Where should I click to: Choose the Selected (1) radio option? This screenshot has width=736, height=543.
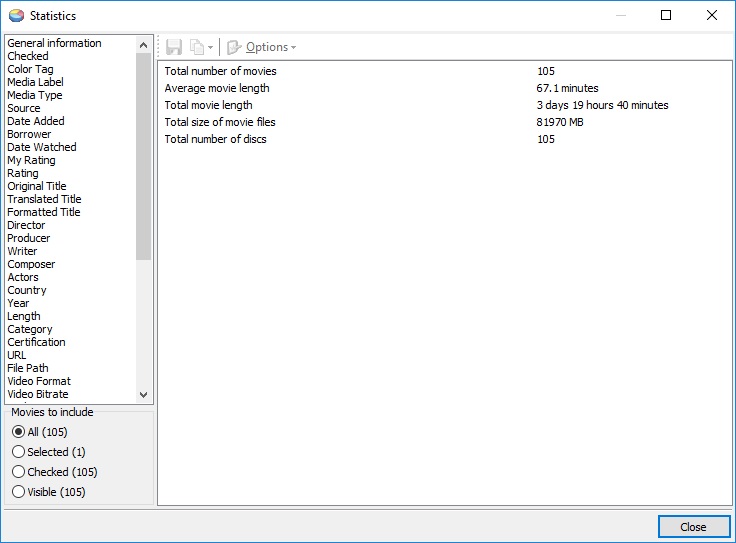[18, 452]
